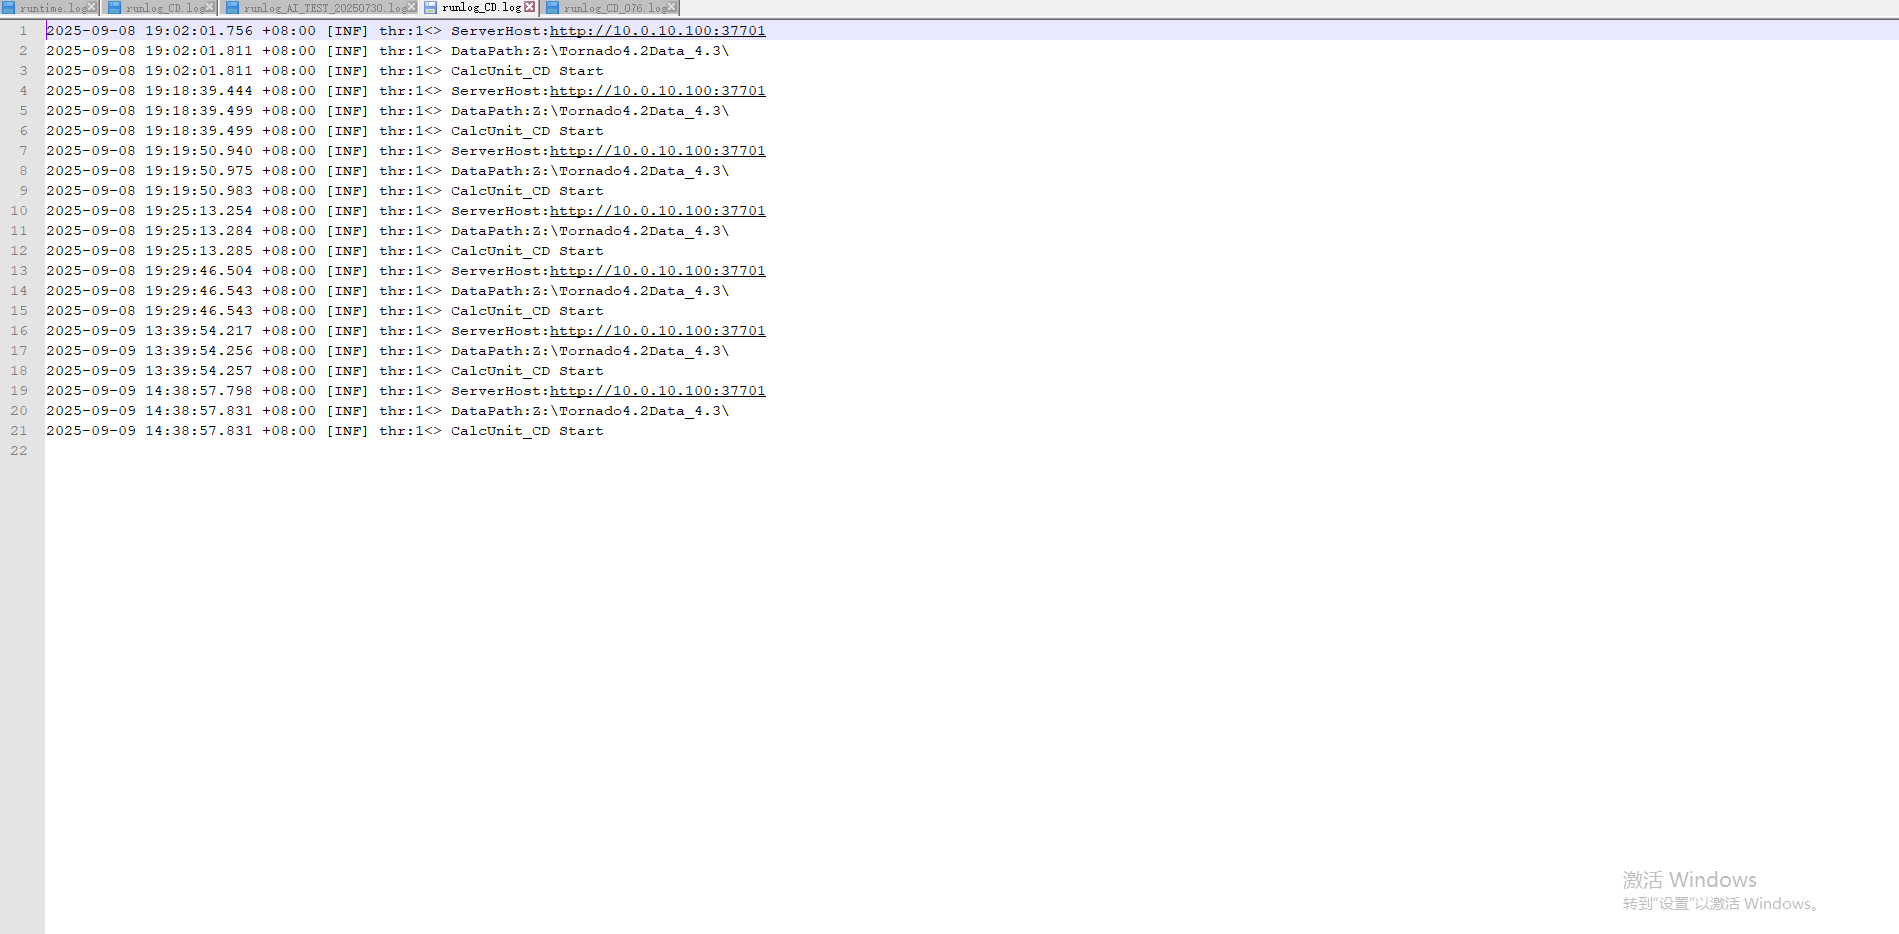Close the active runlog_CD.log tab with red X
Viewport: 1899px width, 934px height.
point(530,7)
